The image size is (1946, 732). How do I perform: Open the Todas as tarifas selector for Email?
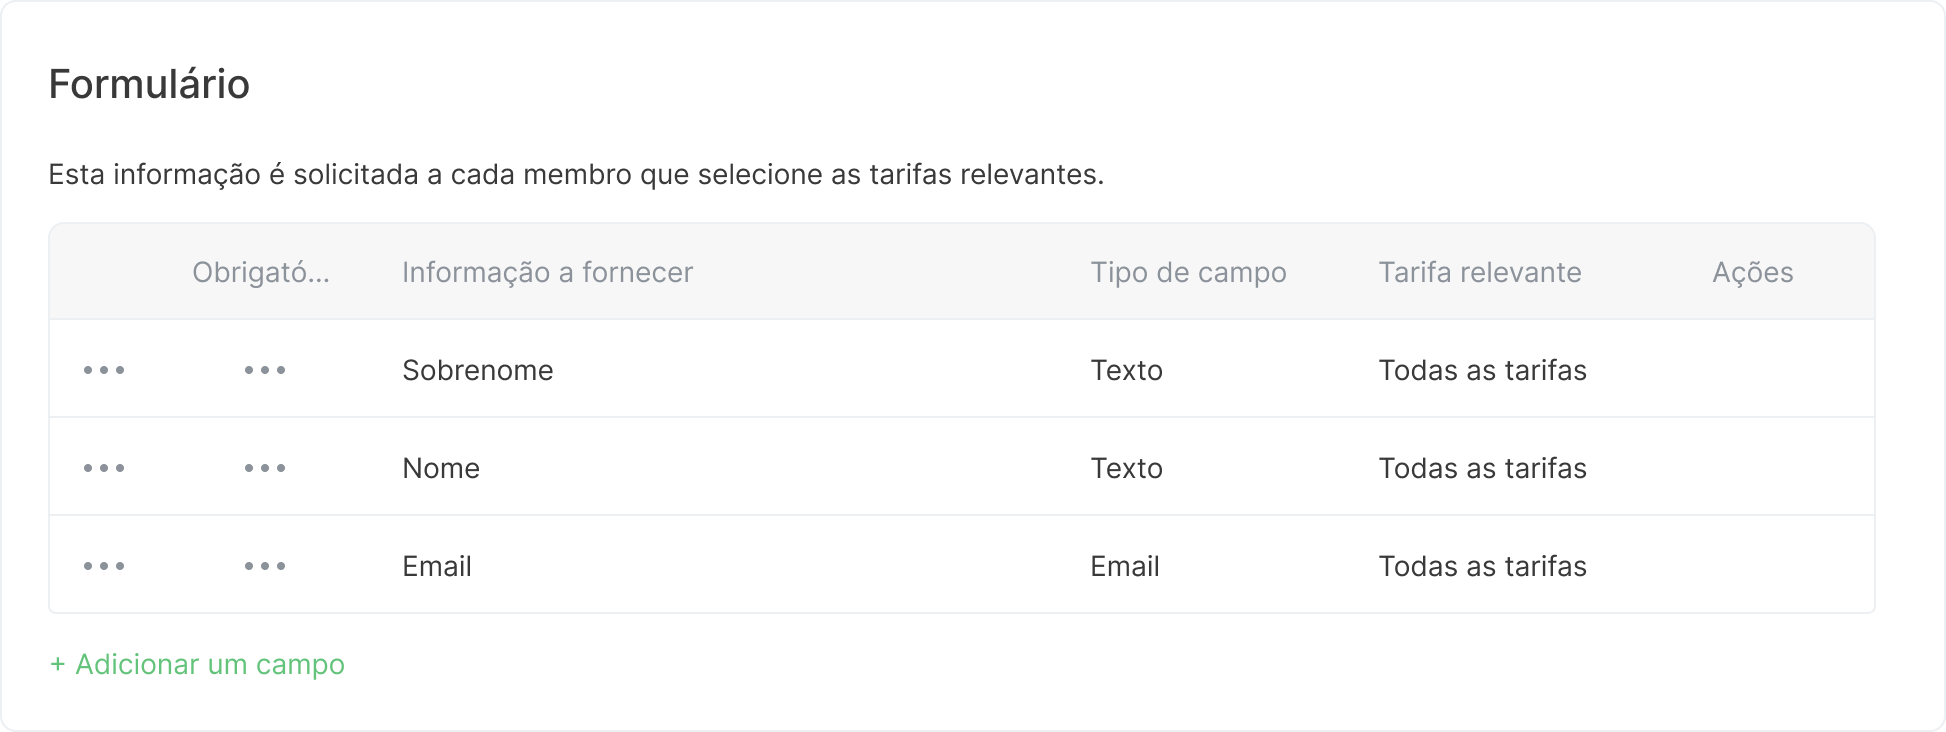coord(1482,564)
